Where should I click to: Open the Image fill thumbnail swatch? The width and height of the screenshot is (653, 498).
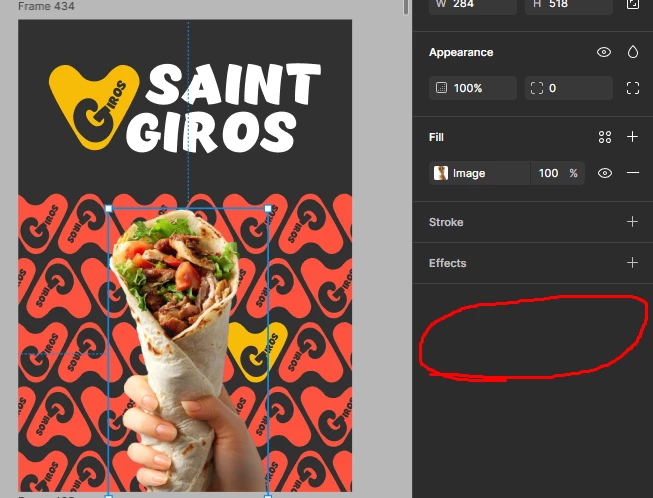point(441,173)
